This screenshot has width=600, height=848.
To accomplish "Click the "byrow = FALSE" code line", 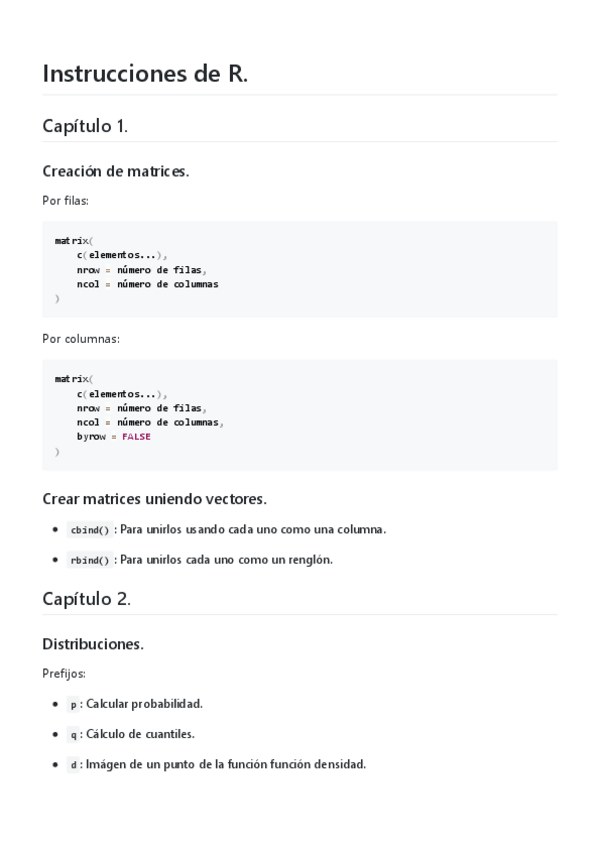I will click(113, 436).
